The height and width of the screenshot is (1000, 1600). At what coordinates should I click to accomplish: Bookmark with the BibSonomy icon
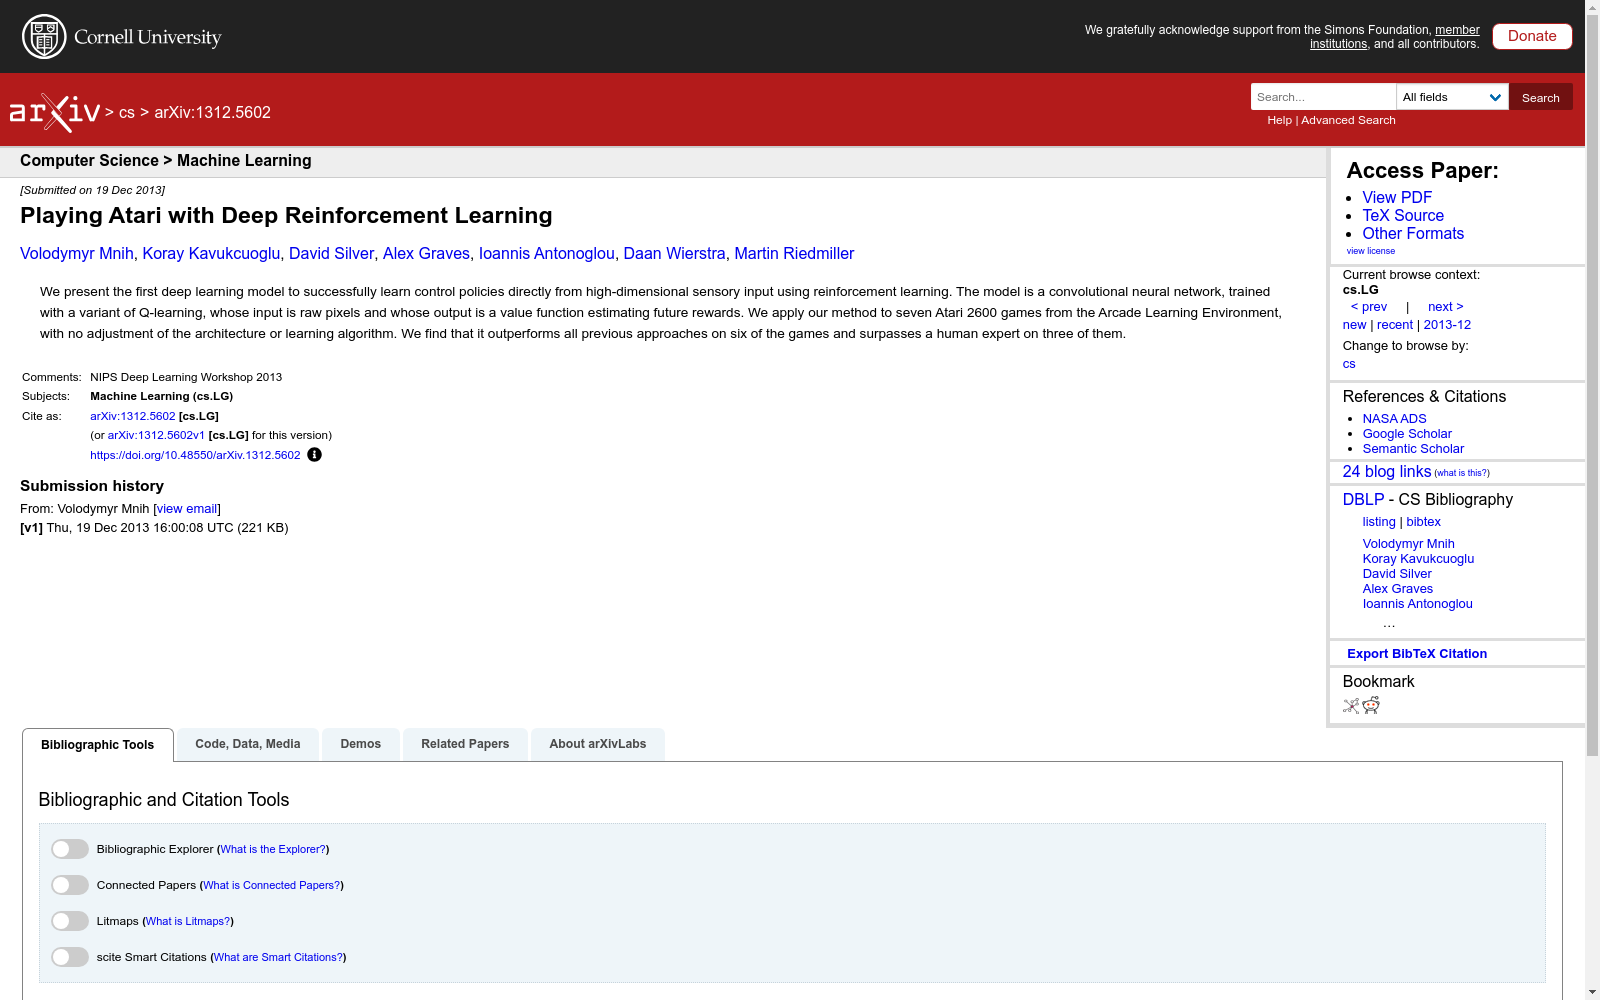click(x=1351, y=706)
